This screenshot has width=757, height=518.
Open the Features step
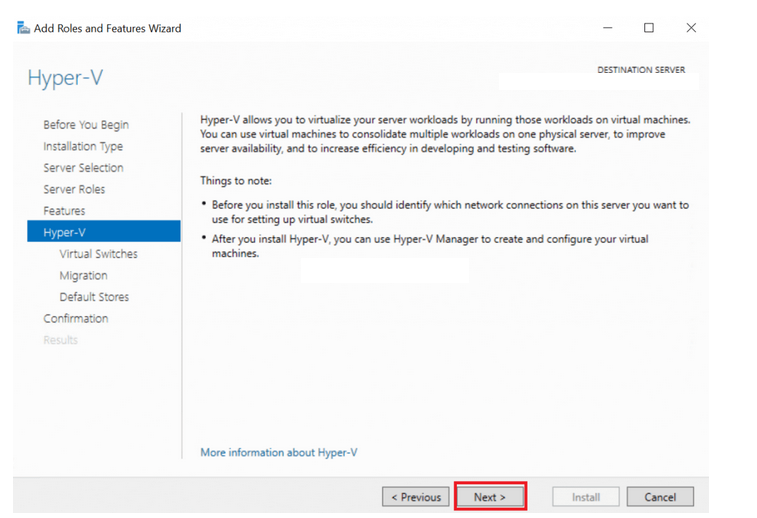tap(64, 211)
